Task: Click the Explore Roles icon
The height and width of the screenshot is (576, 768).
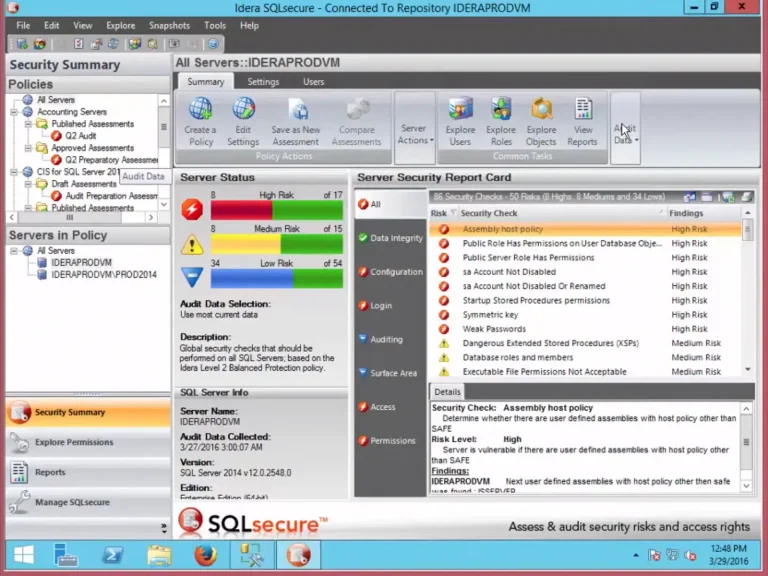Action: 501,110
